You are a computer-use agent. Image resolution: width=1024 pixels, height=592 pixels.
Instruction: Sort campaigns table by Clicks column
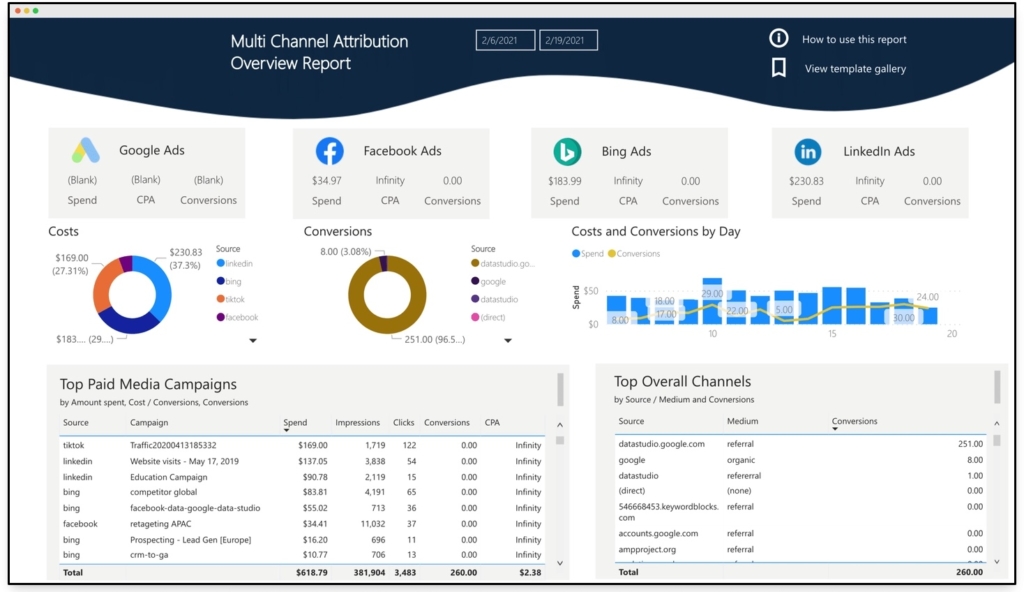404,423
